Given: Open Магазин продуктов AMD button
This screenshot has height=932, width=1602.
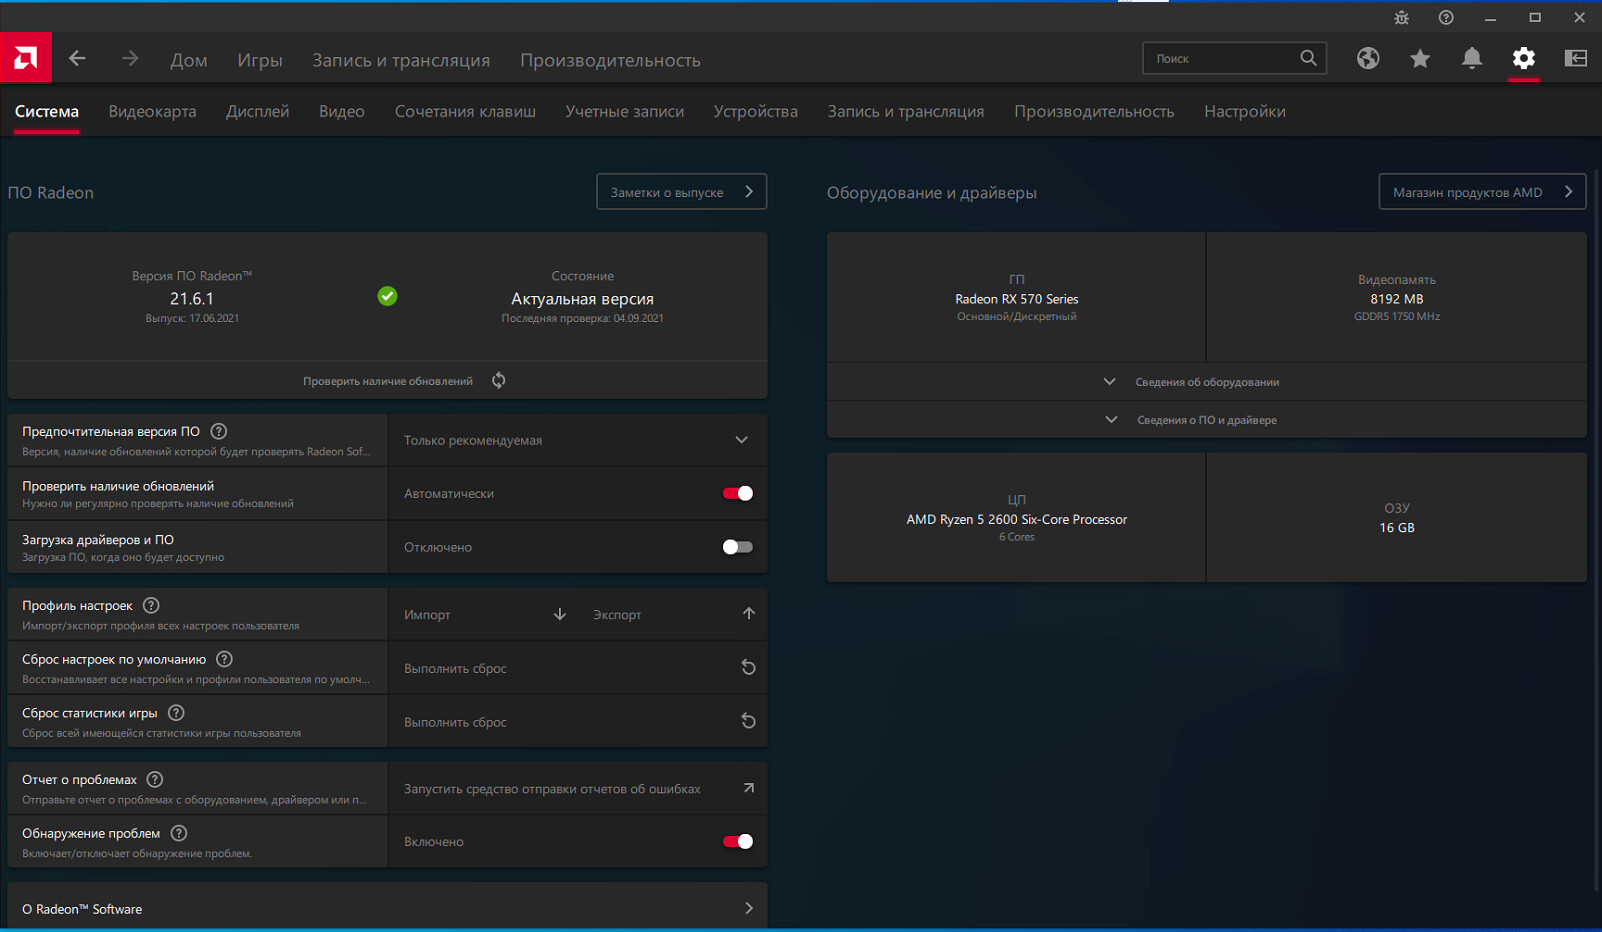Looking at the screenshot, I should [1482, 192].
